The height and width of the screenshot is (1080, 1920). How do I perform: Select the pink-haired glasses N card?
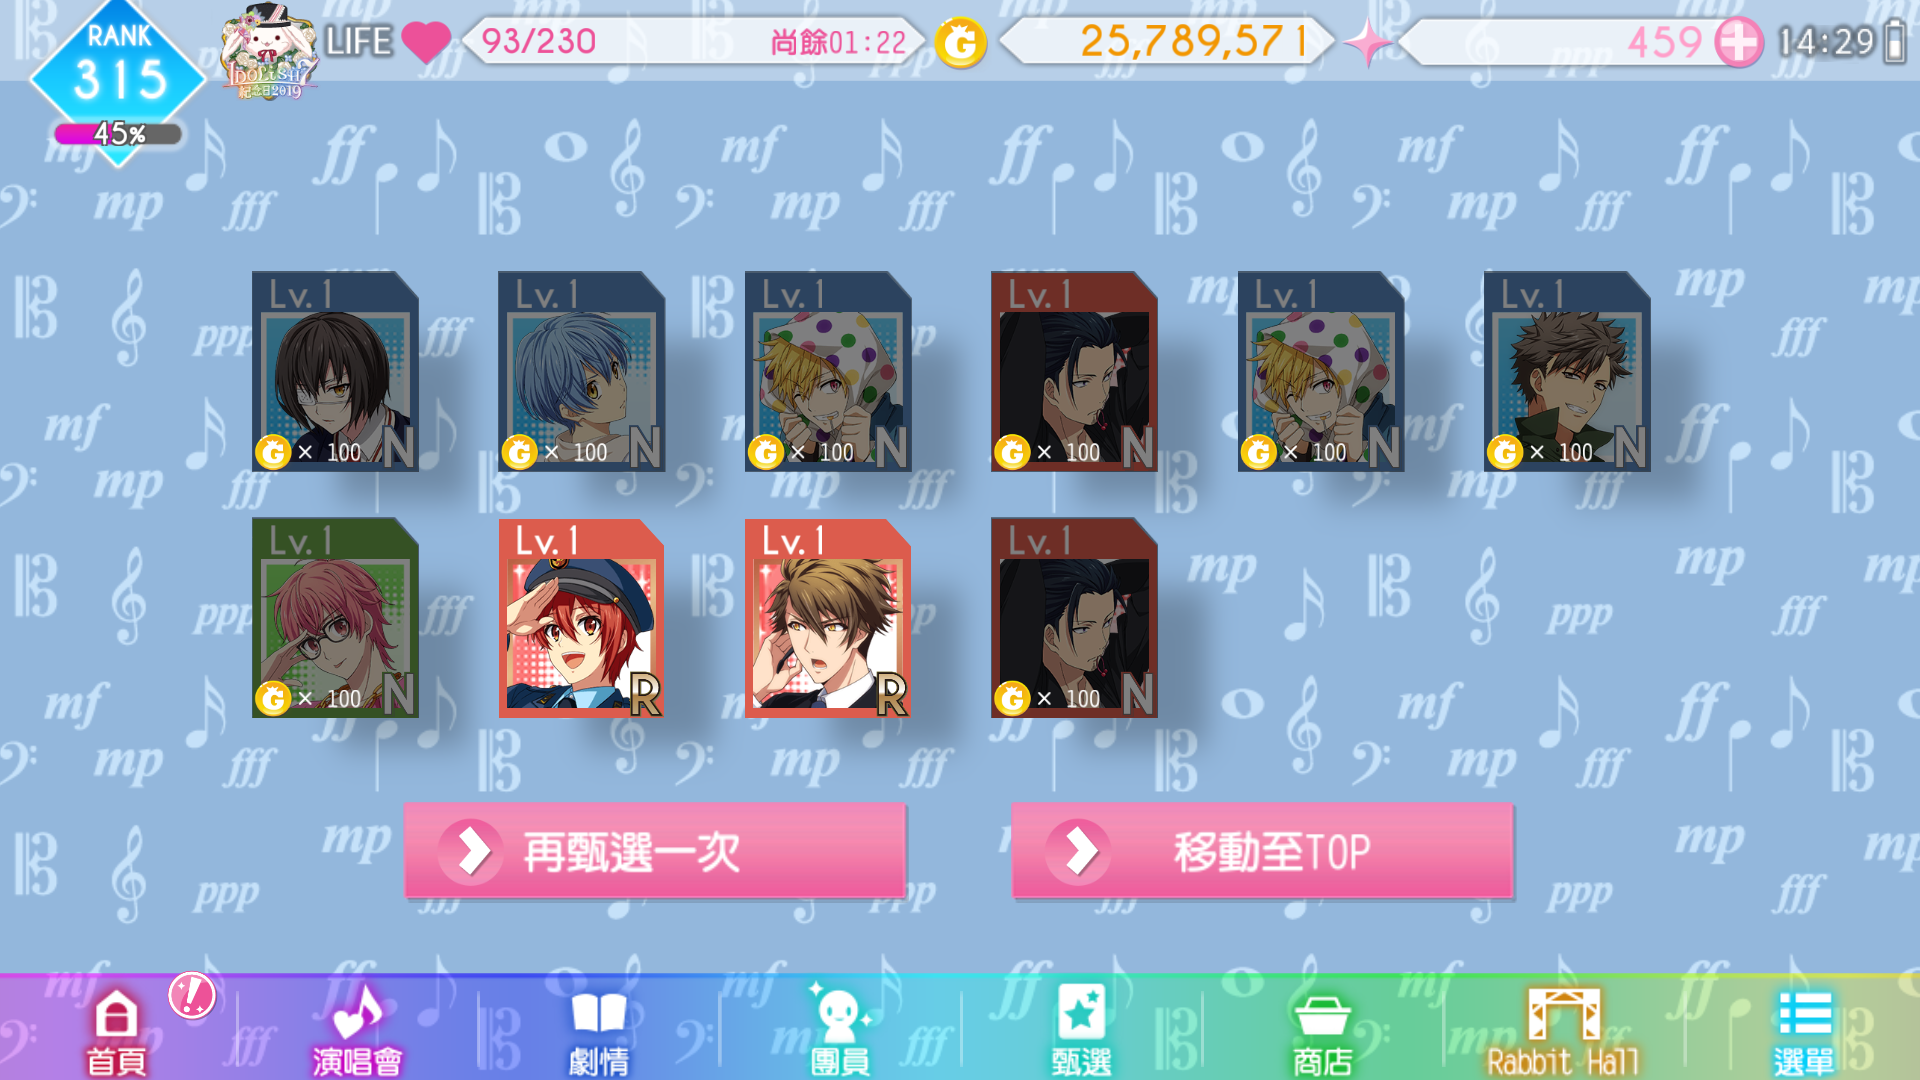point(335,617)
